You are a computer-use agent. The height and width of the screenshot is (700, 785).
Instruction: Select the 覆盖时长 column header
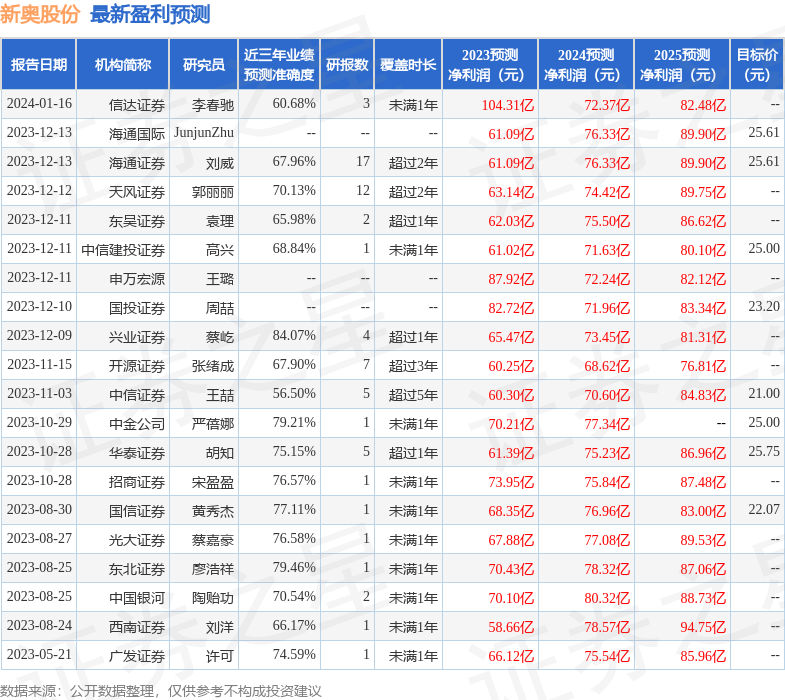pyautogui.click(x=408, y=65)
